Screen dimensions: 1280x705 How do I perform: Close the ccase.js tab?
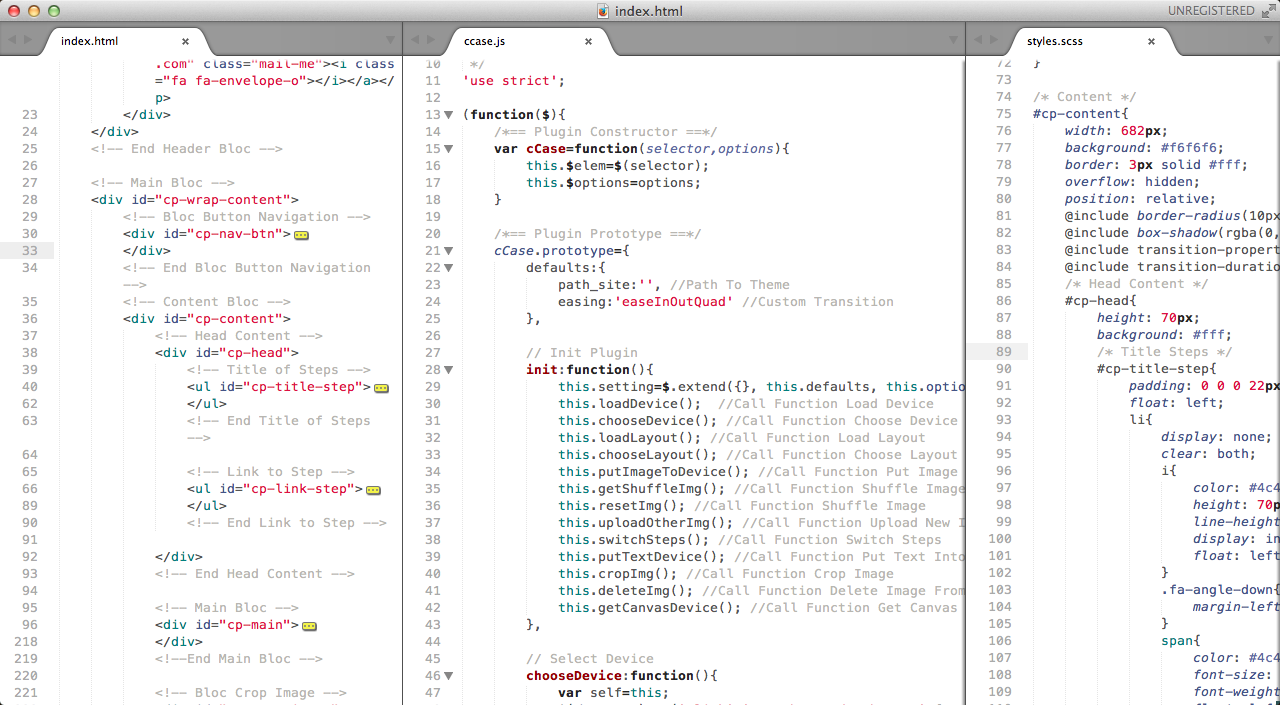click(x=588, y=41)
